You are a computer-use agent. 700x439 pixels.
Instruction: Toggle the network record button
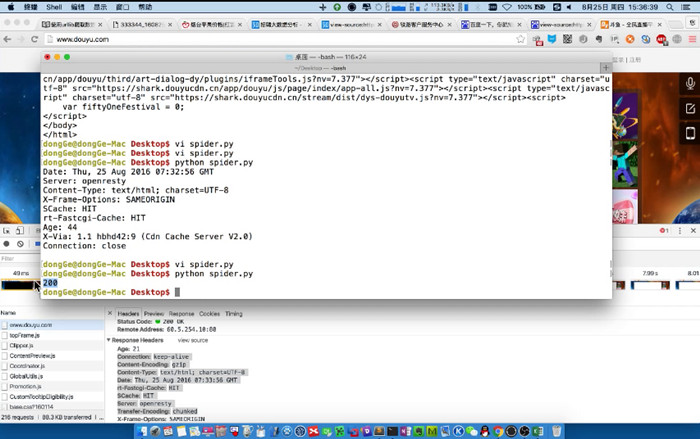coord(7,244)
